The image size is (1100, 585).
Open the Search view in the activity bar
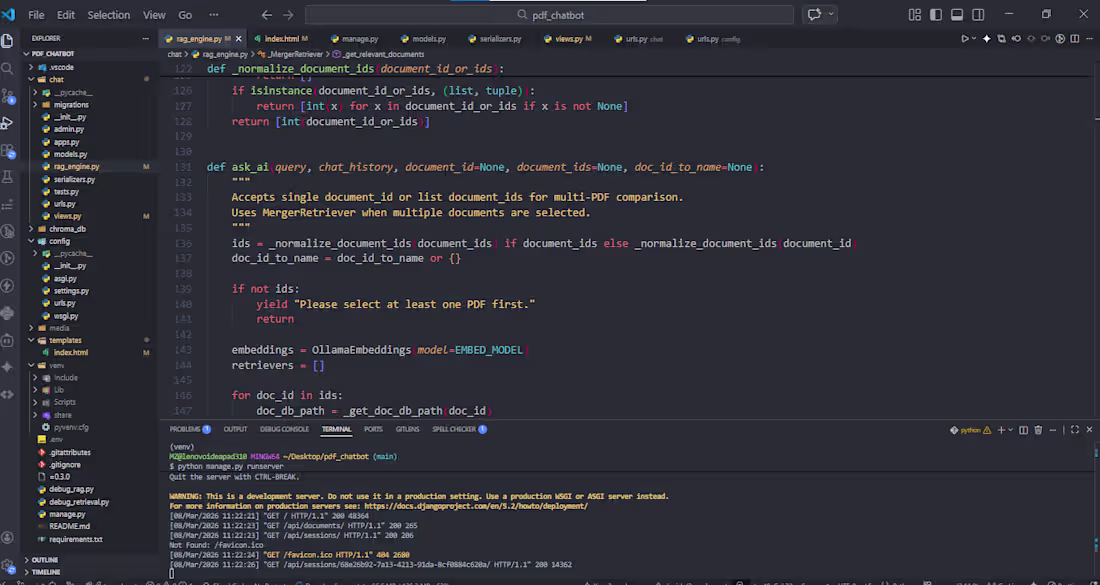pos(7,68)
